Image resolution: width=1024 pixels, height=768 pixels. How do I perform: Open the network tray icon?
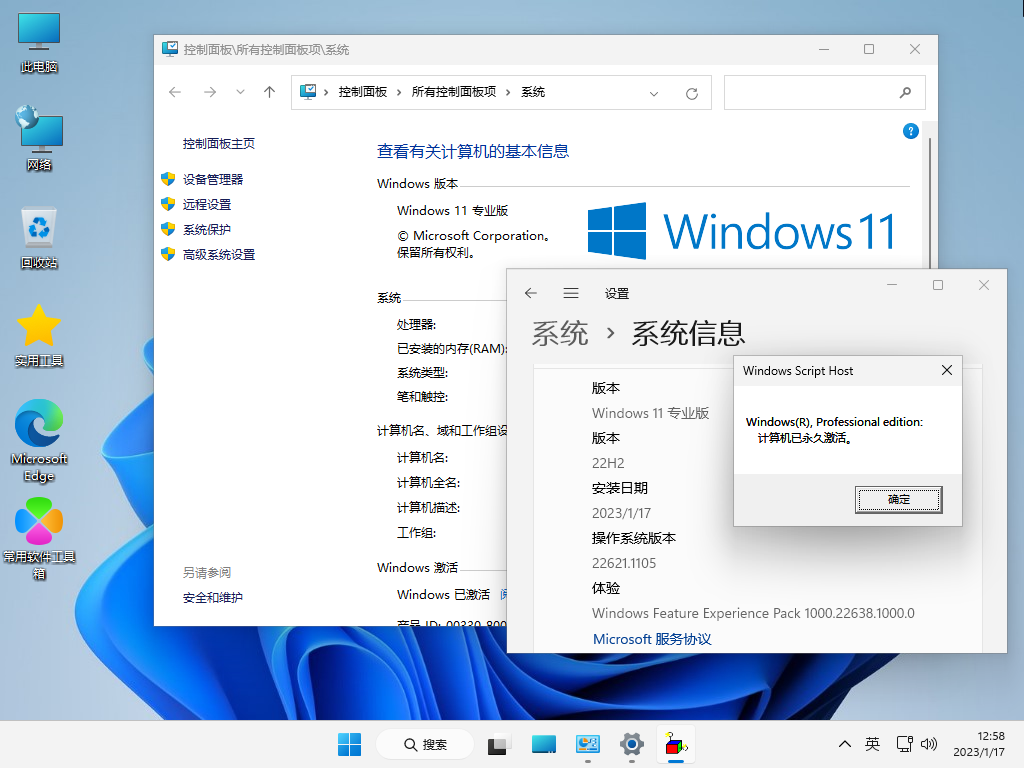tap(904, 744)
